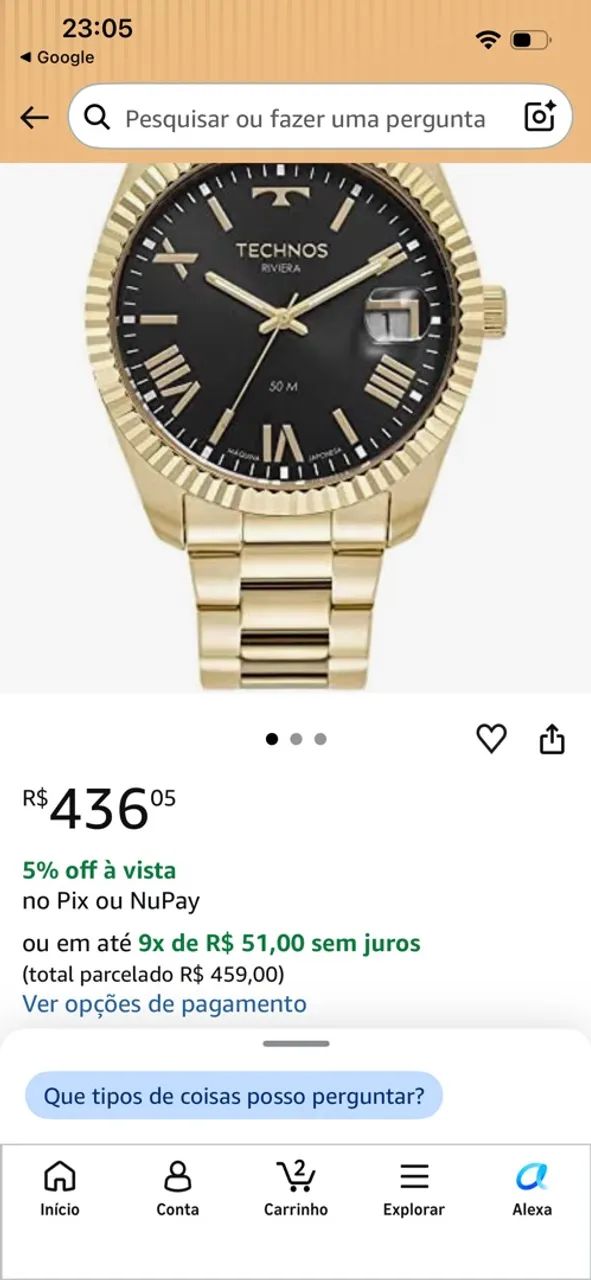Return to Google app breadcrumb
Image resolution: width=591 pixels, height=1280 pixels.
pyautogui.click(x=57, y=57)
